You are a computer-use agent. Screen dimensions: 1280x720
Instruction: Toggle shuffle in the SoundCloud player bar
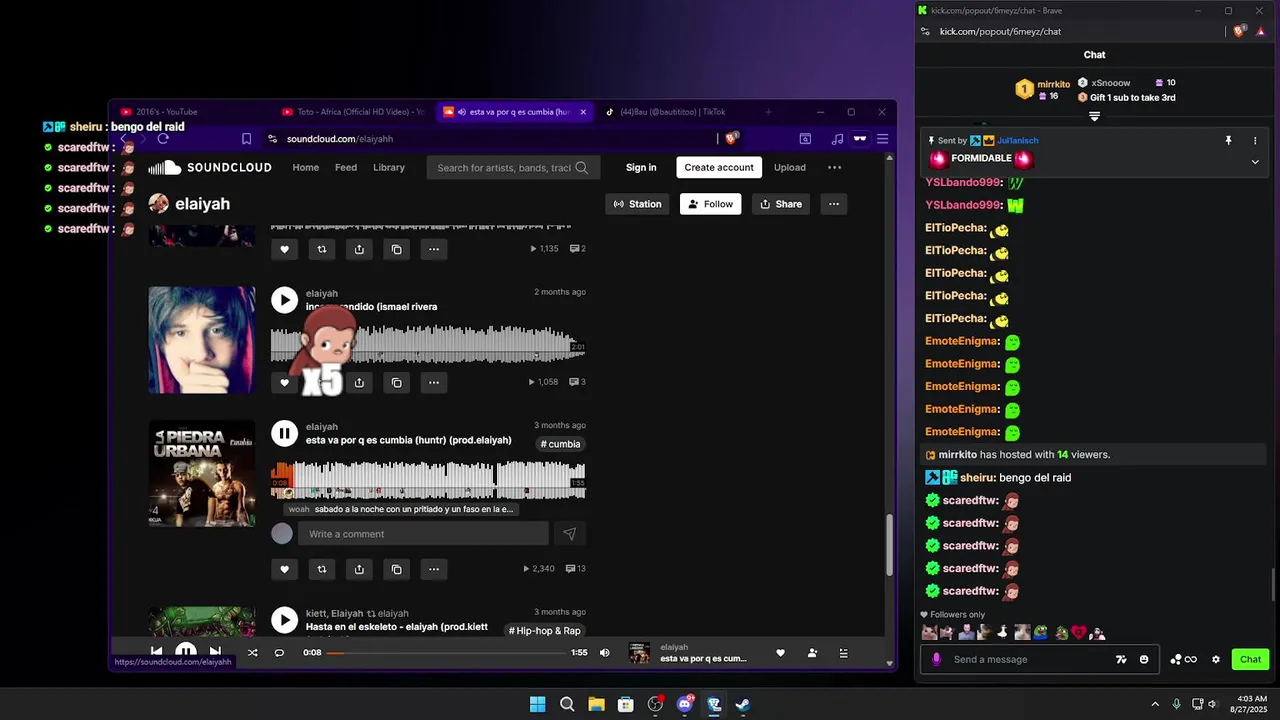252,653
